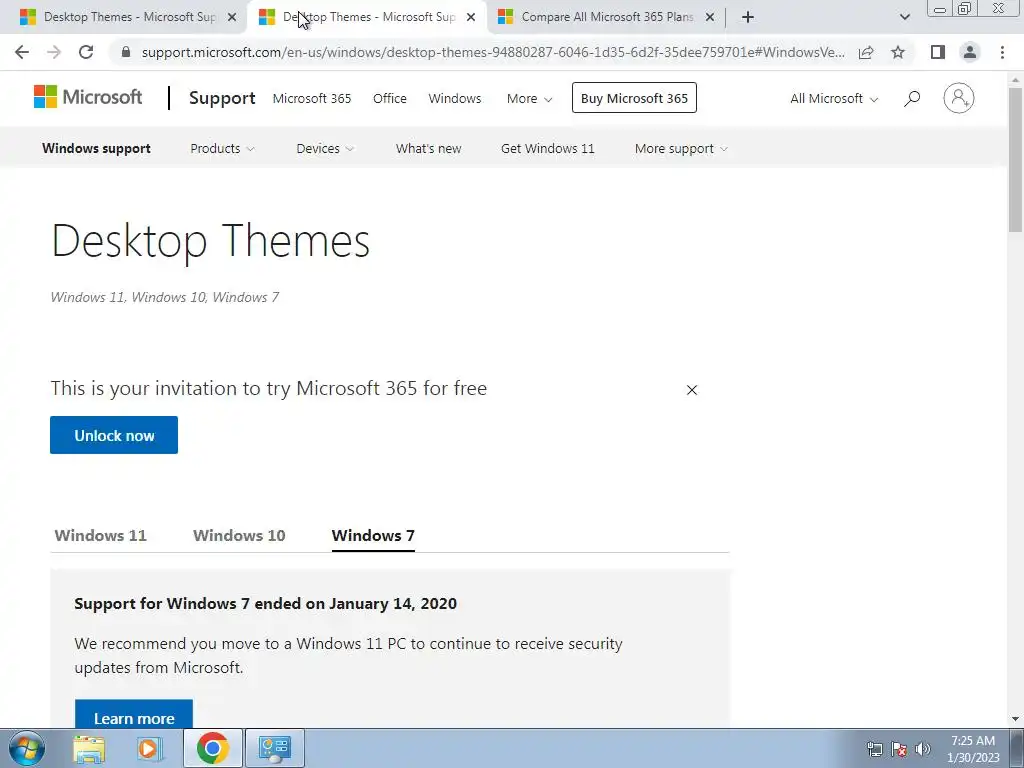Open Get Windows 11 link

point(548,148)
